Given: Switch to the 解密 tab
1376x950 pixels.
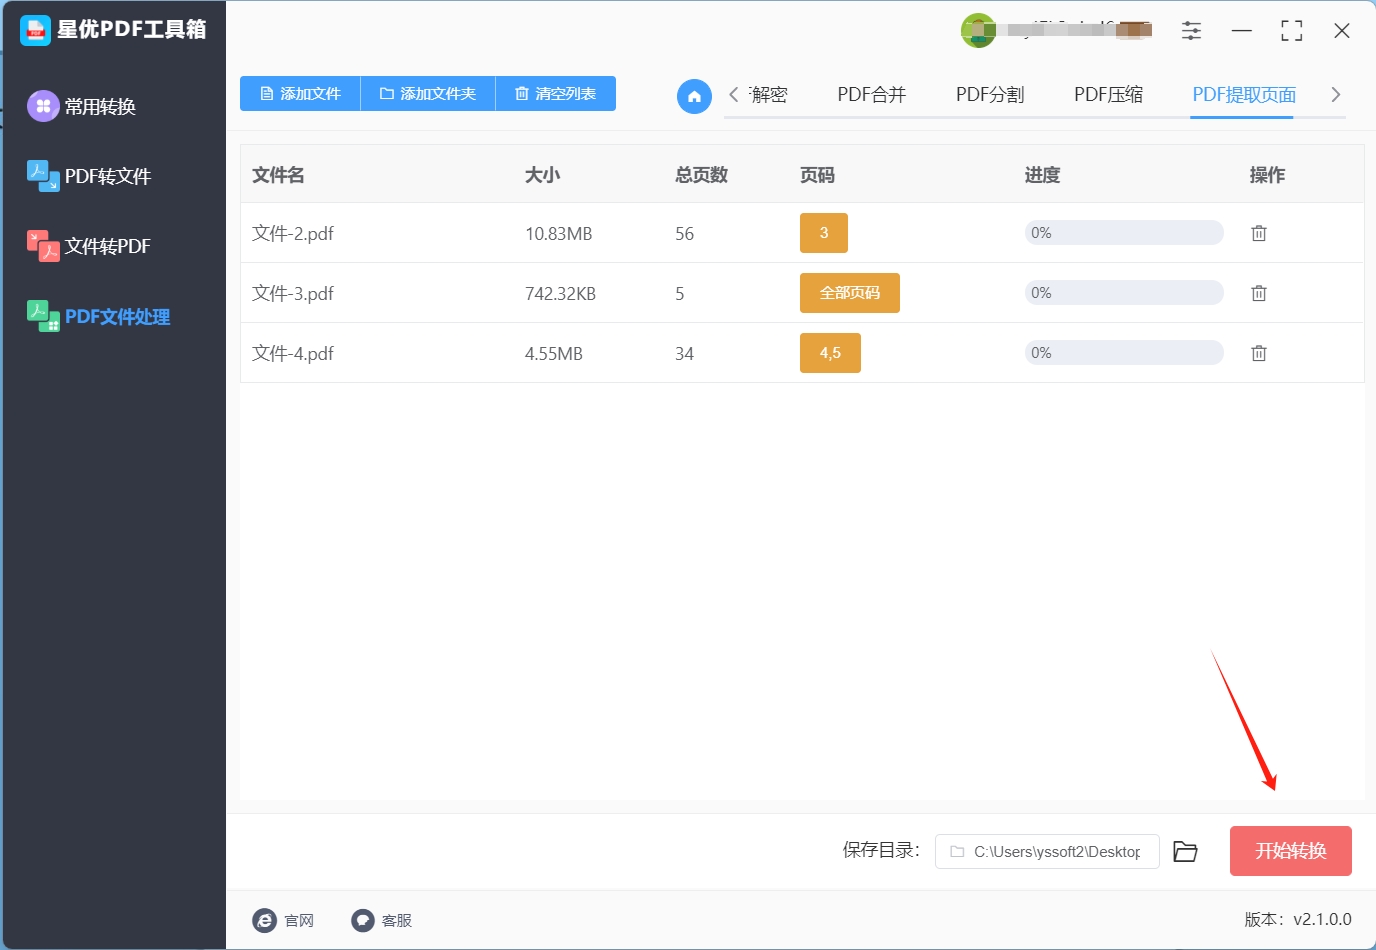Looking at the screenshot, I should [x=769, y=94].
